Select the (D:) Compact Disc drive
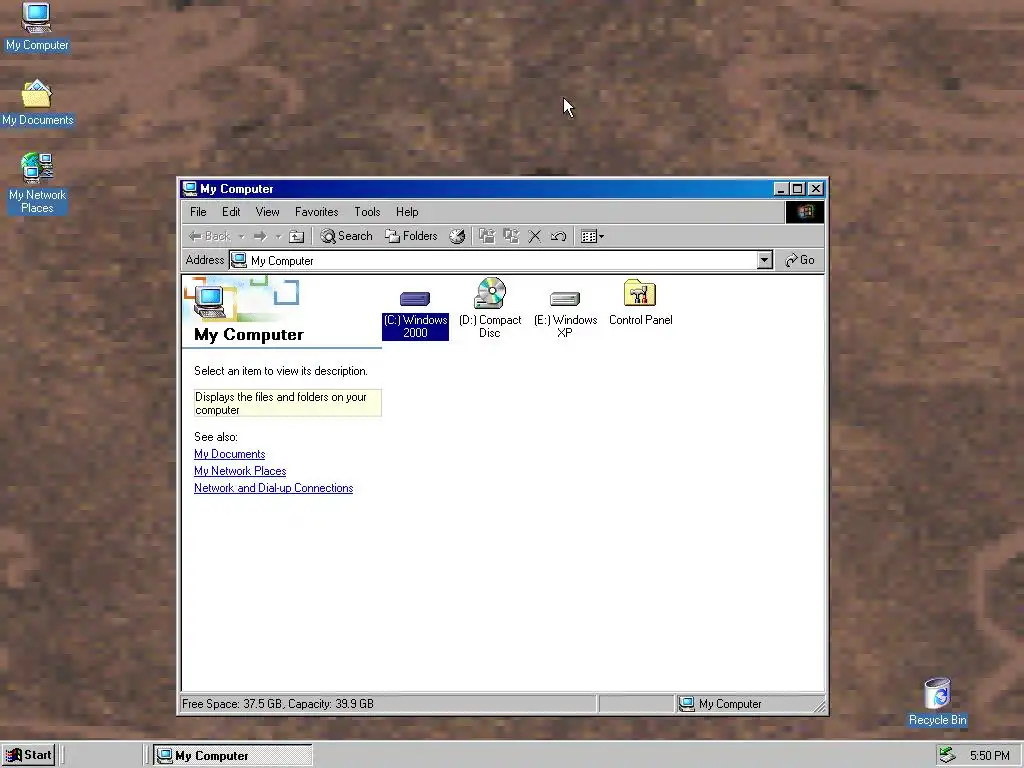1024x768 pixels. [490, 308]
